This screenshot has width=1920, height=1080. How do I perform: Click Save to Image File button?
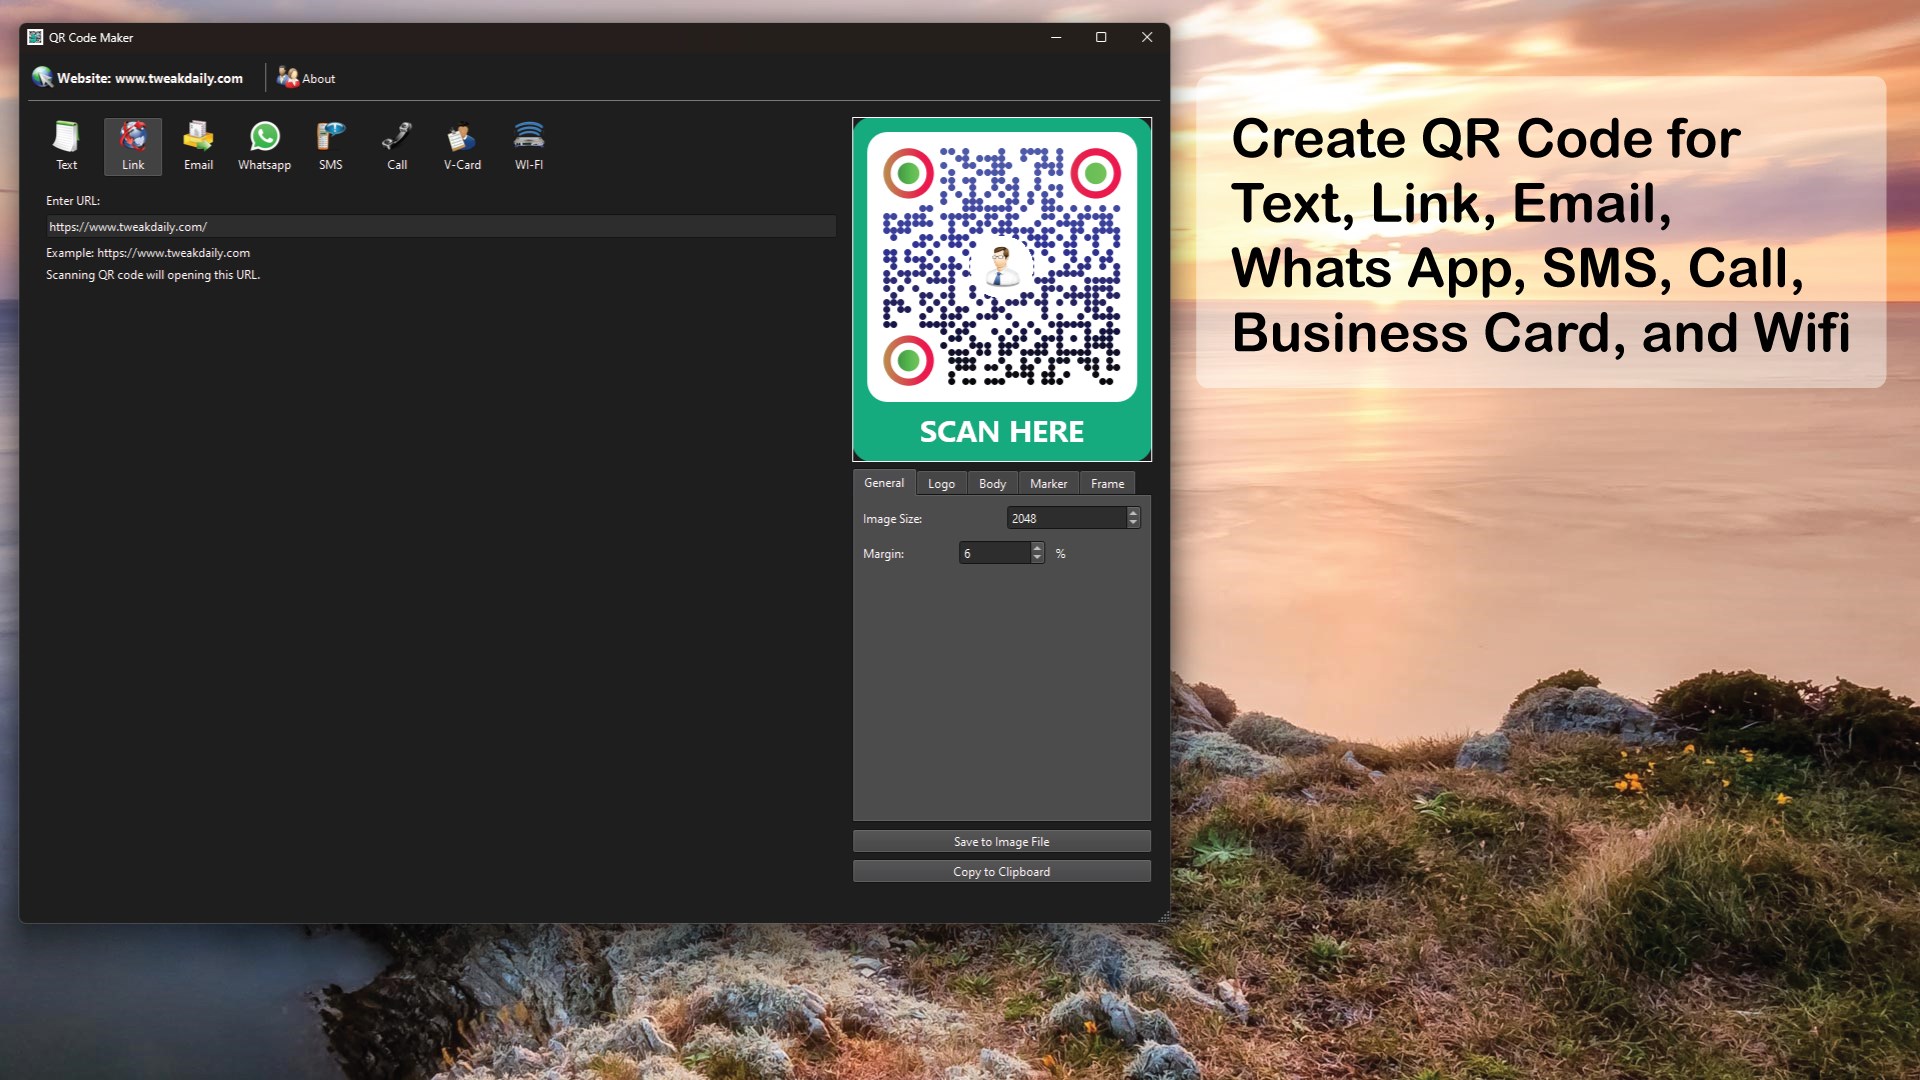[1001, 842]
